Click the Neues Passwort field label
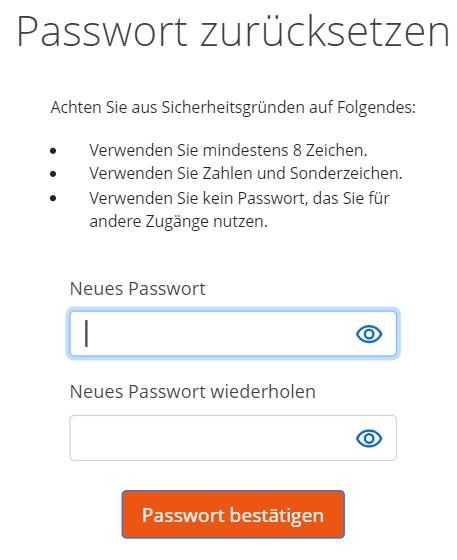The height and width of the screenshot is (560, 457). [137, 289]
